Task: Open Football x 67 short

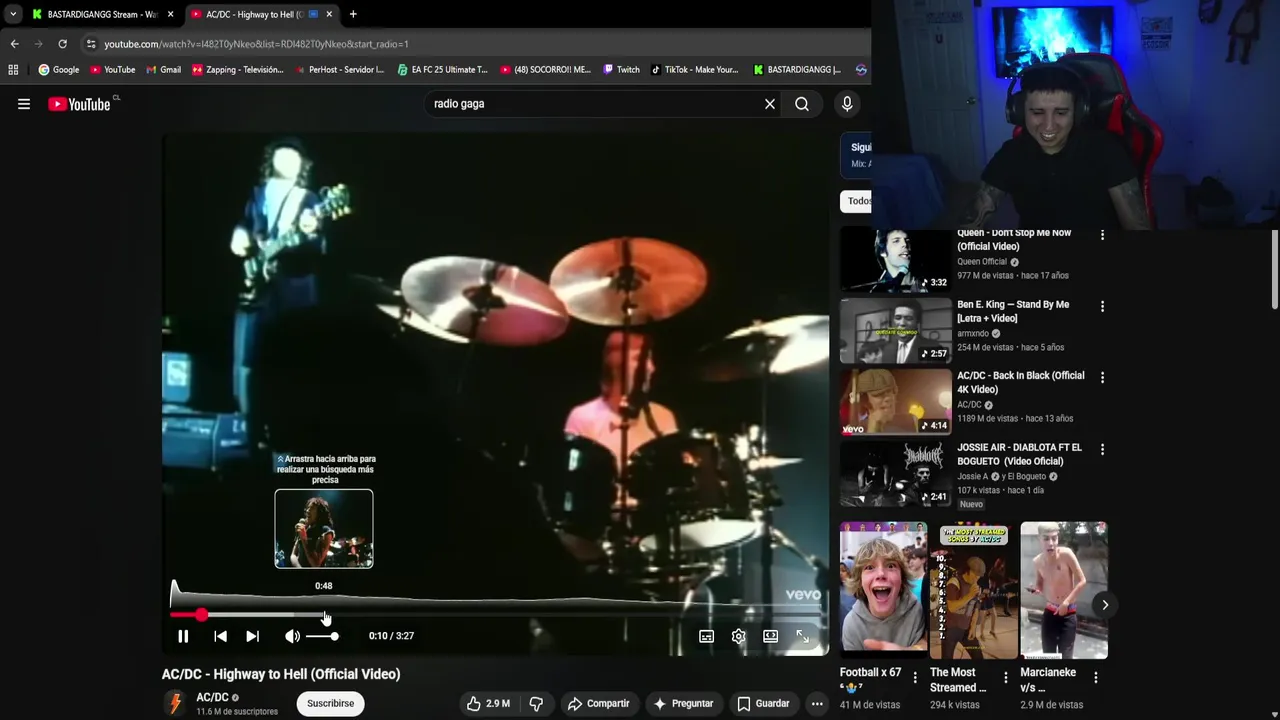Action: (x=883, y=590)
